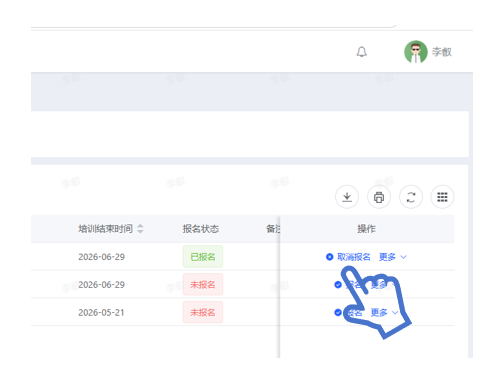Screen dimensions: 498x375
Task: Sort by 培训结束时间 column arrows
Action: 140,229
